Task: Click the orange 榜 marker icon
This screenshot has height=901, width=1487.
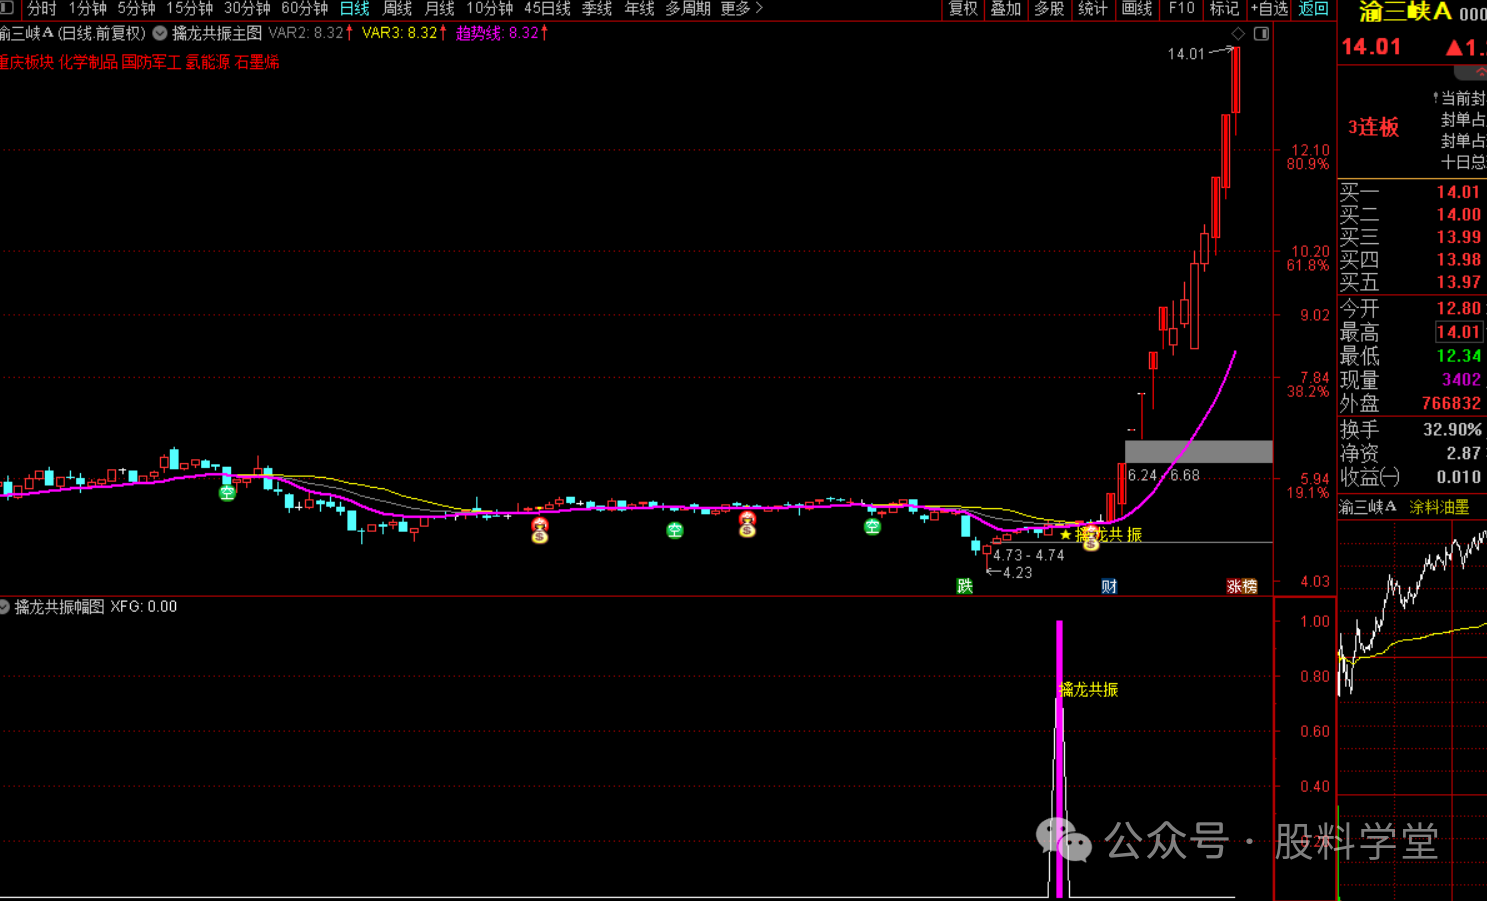Action: click(1249, 586)
